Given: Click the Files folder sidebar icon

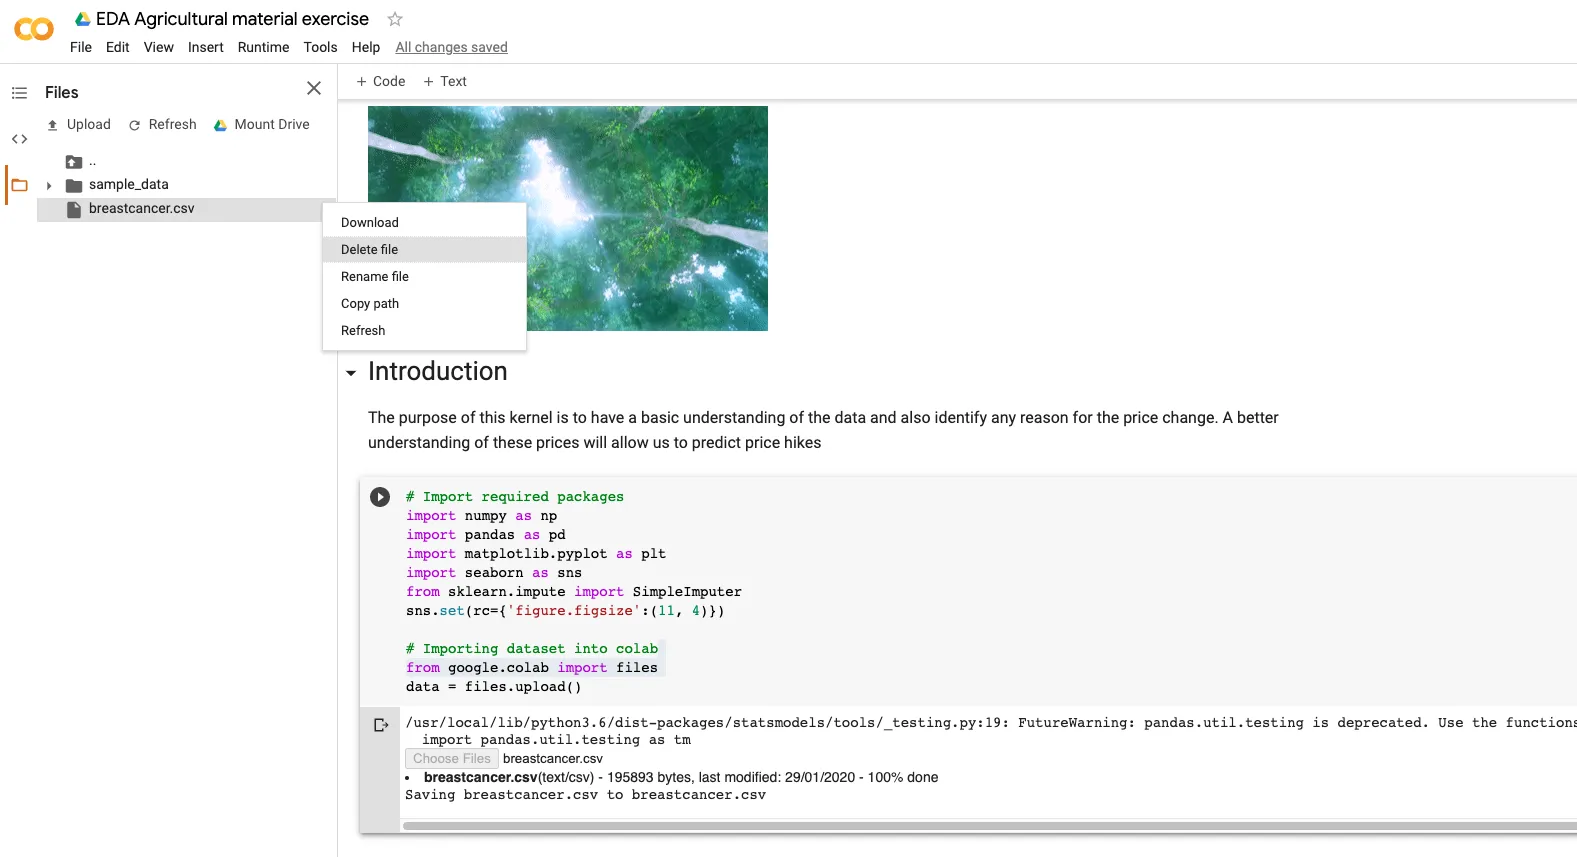Looking at the screenshot, I should pos(19,185).
